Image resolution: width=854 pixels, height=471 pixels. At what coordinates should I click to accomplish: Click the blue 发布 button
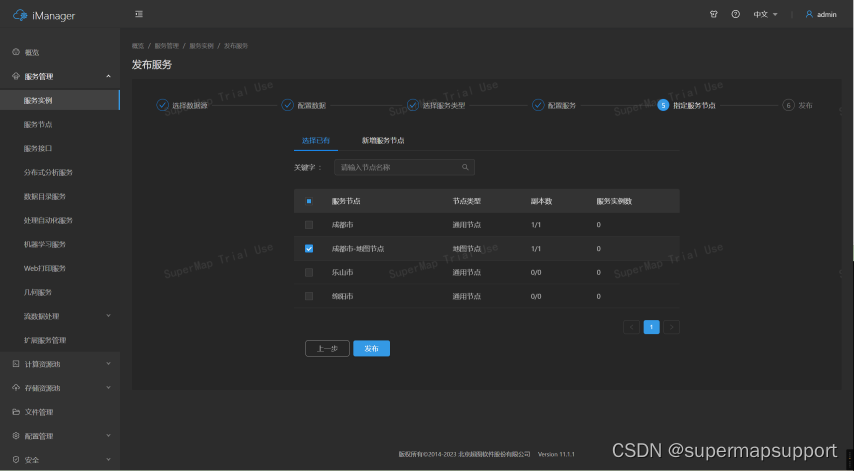click(371, 348)
